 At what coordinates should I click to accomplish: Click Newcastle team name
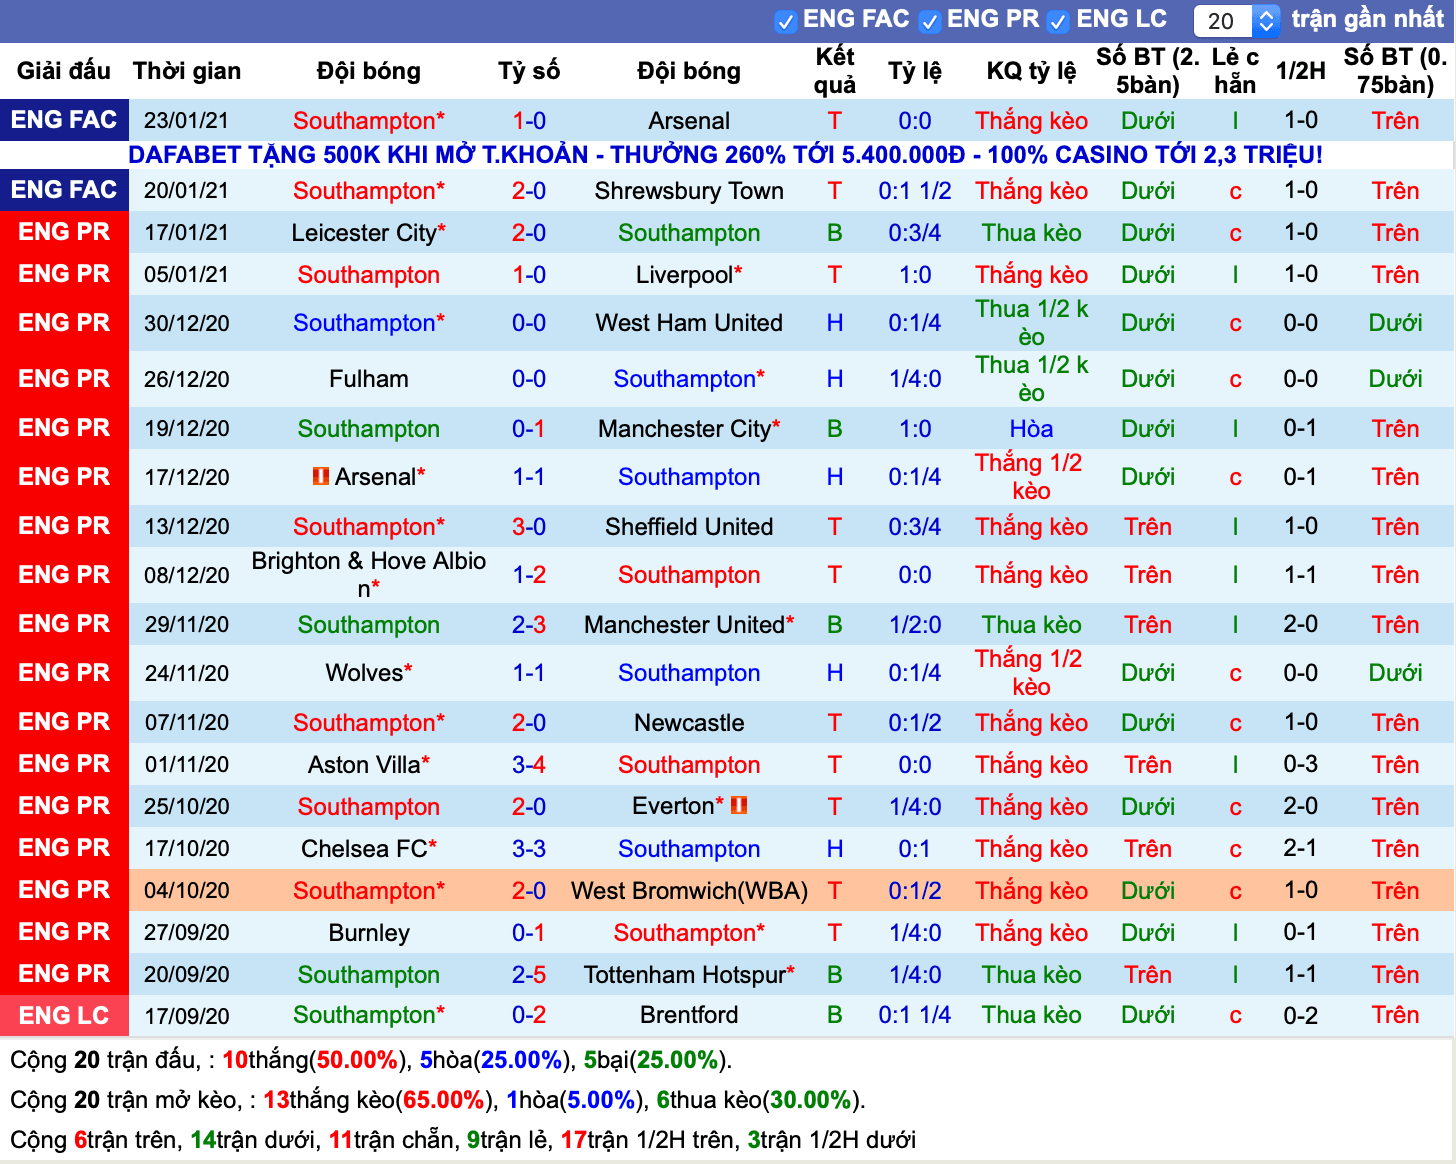click(689, 723)
